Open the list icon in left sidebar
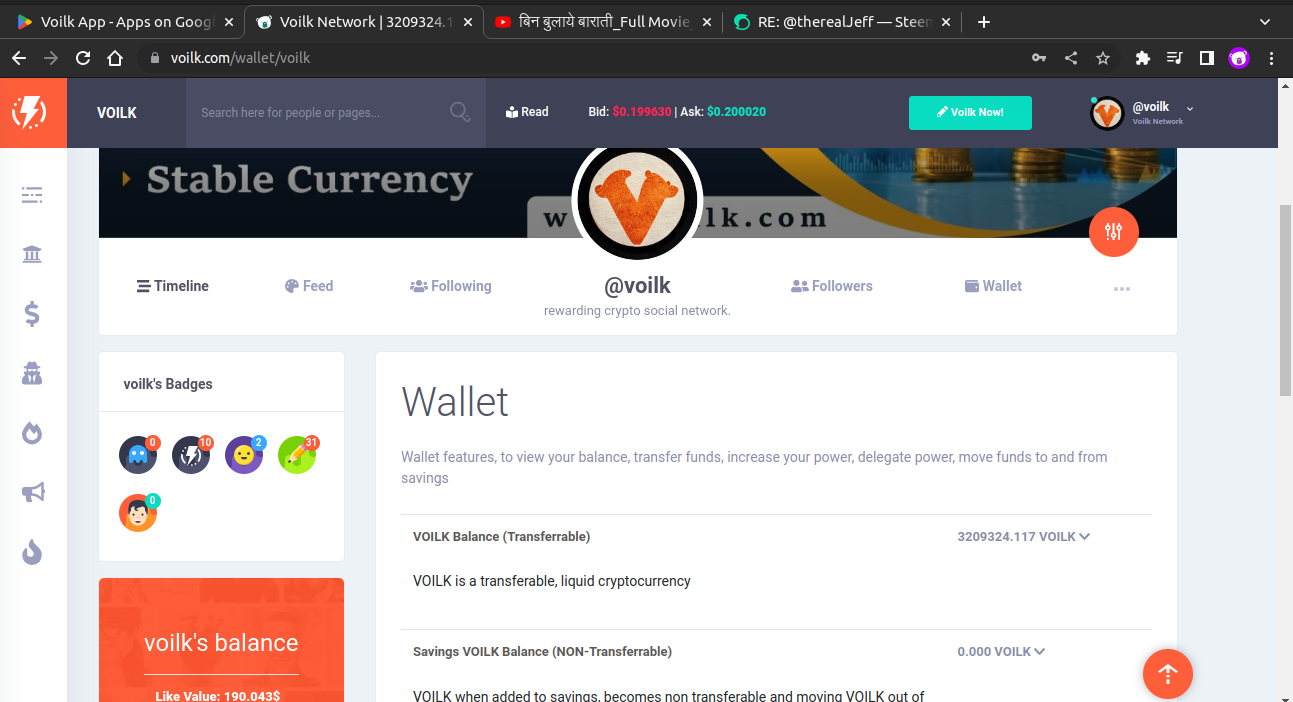The width and height of the screenshot is (1293, 702). 32,195
